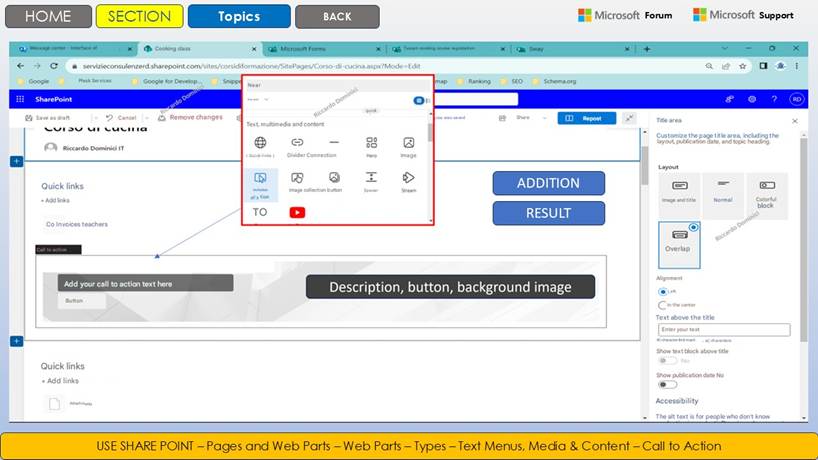Choose the Colorful block layout

point(766,195)
